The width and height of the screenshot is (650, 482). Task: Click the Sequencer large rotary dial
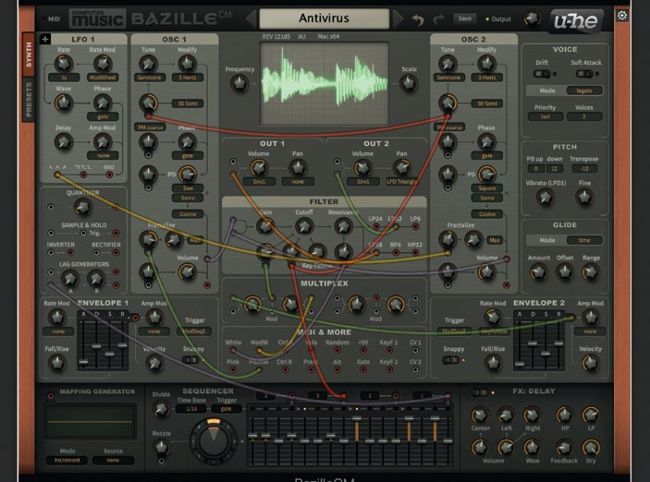[213, 440]
